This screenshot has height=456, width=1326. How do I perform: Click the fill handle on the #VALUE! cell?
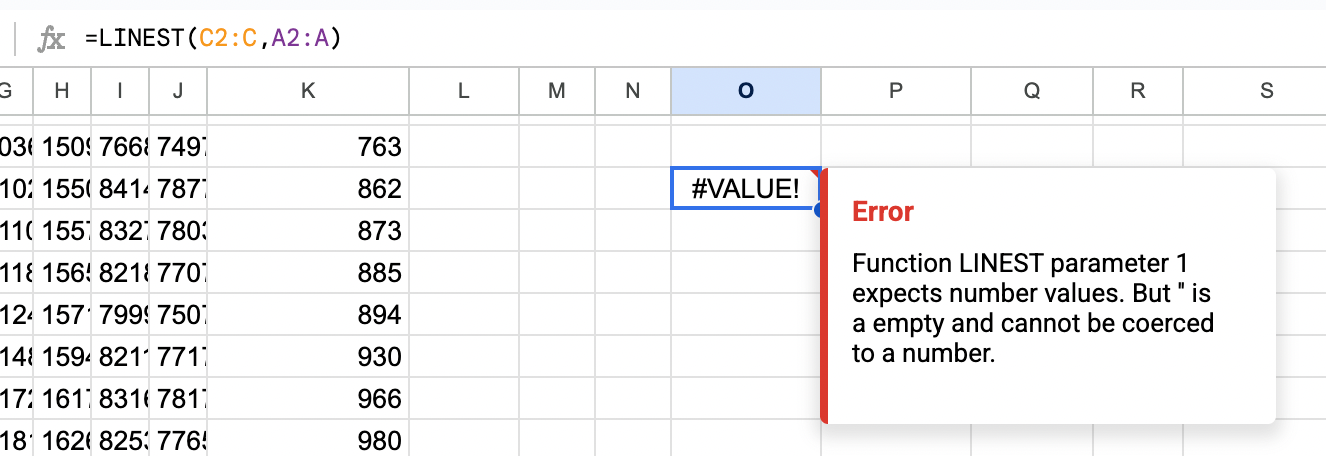coord(820,209)
